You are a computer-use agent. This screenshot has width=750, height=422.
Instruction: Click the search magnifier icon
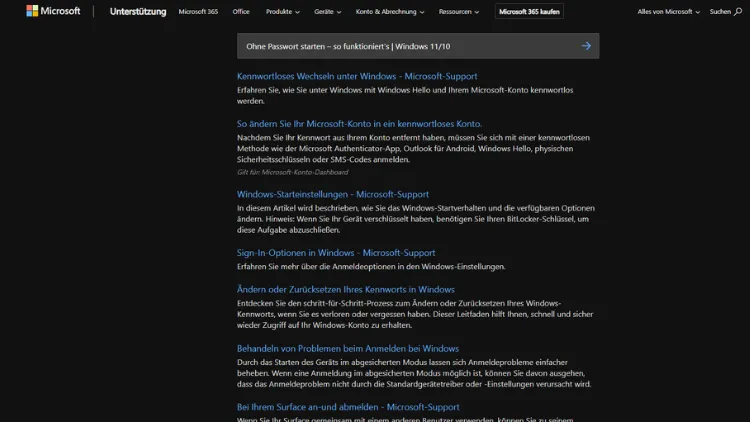(738, 11)
